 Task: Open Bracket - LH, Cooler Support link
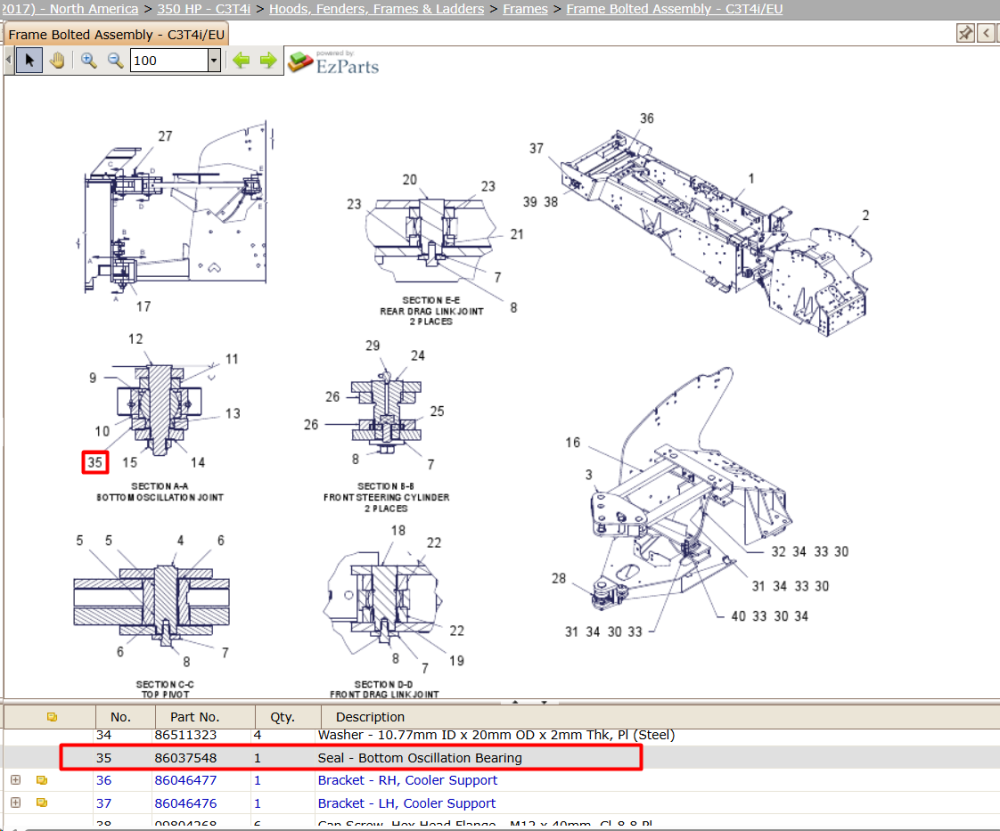(x=406, y=803)
